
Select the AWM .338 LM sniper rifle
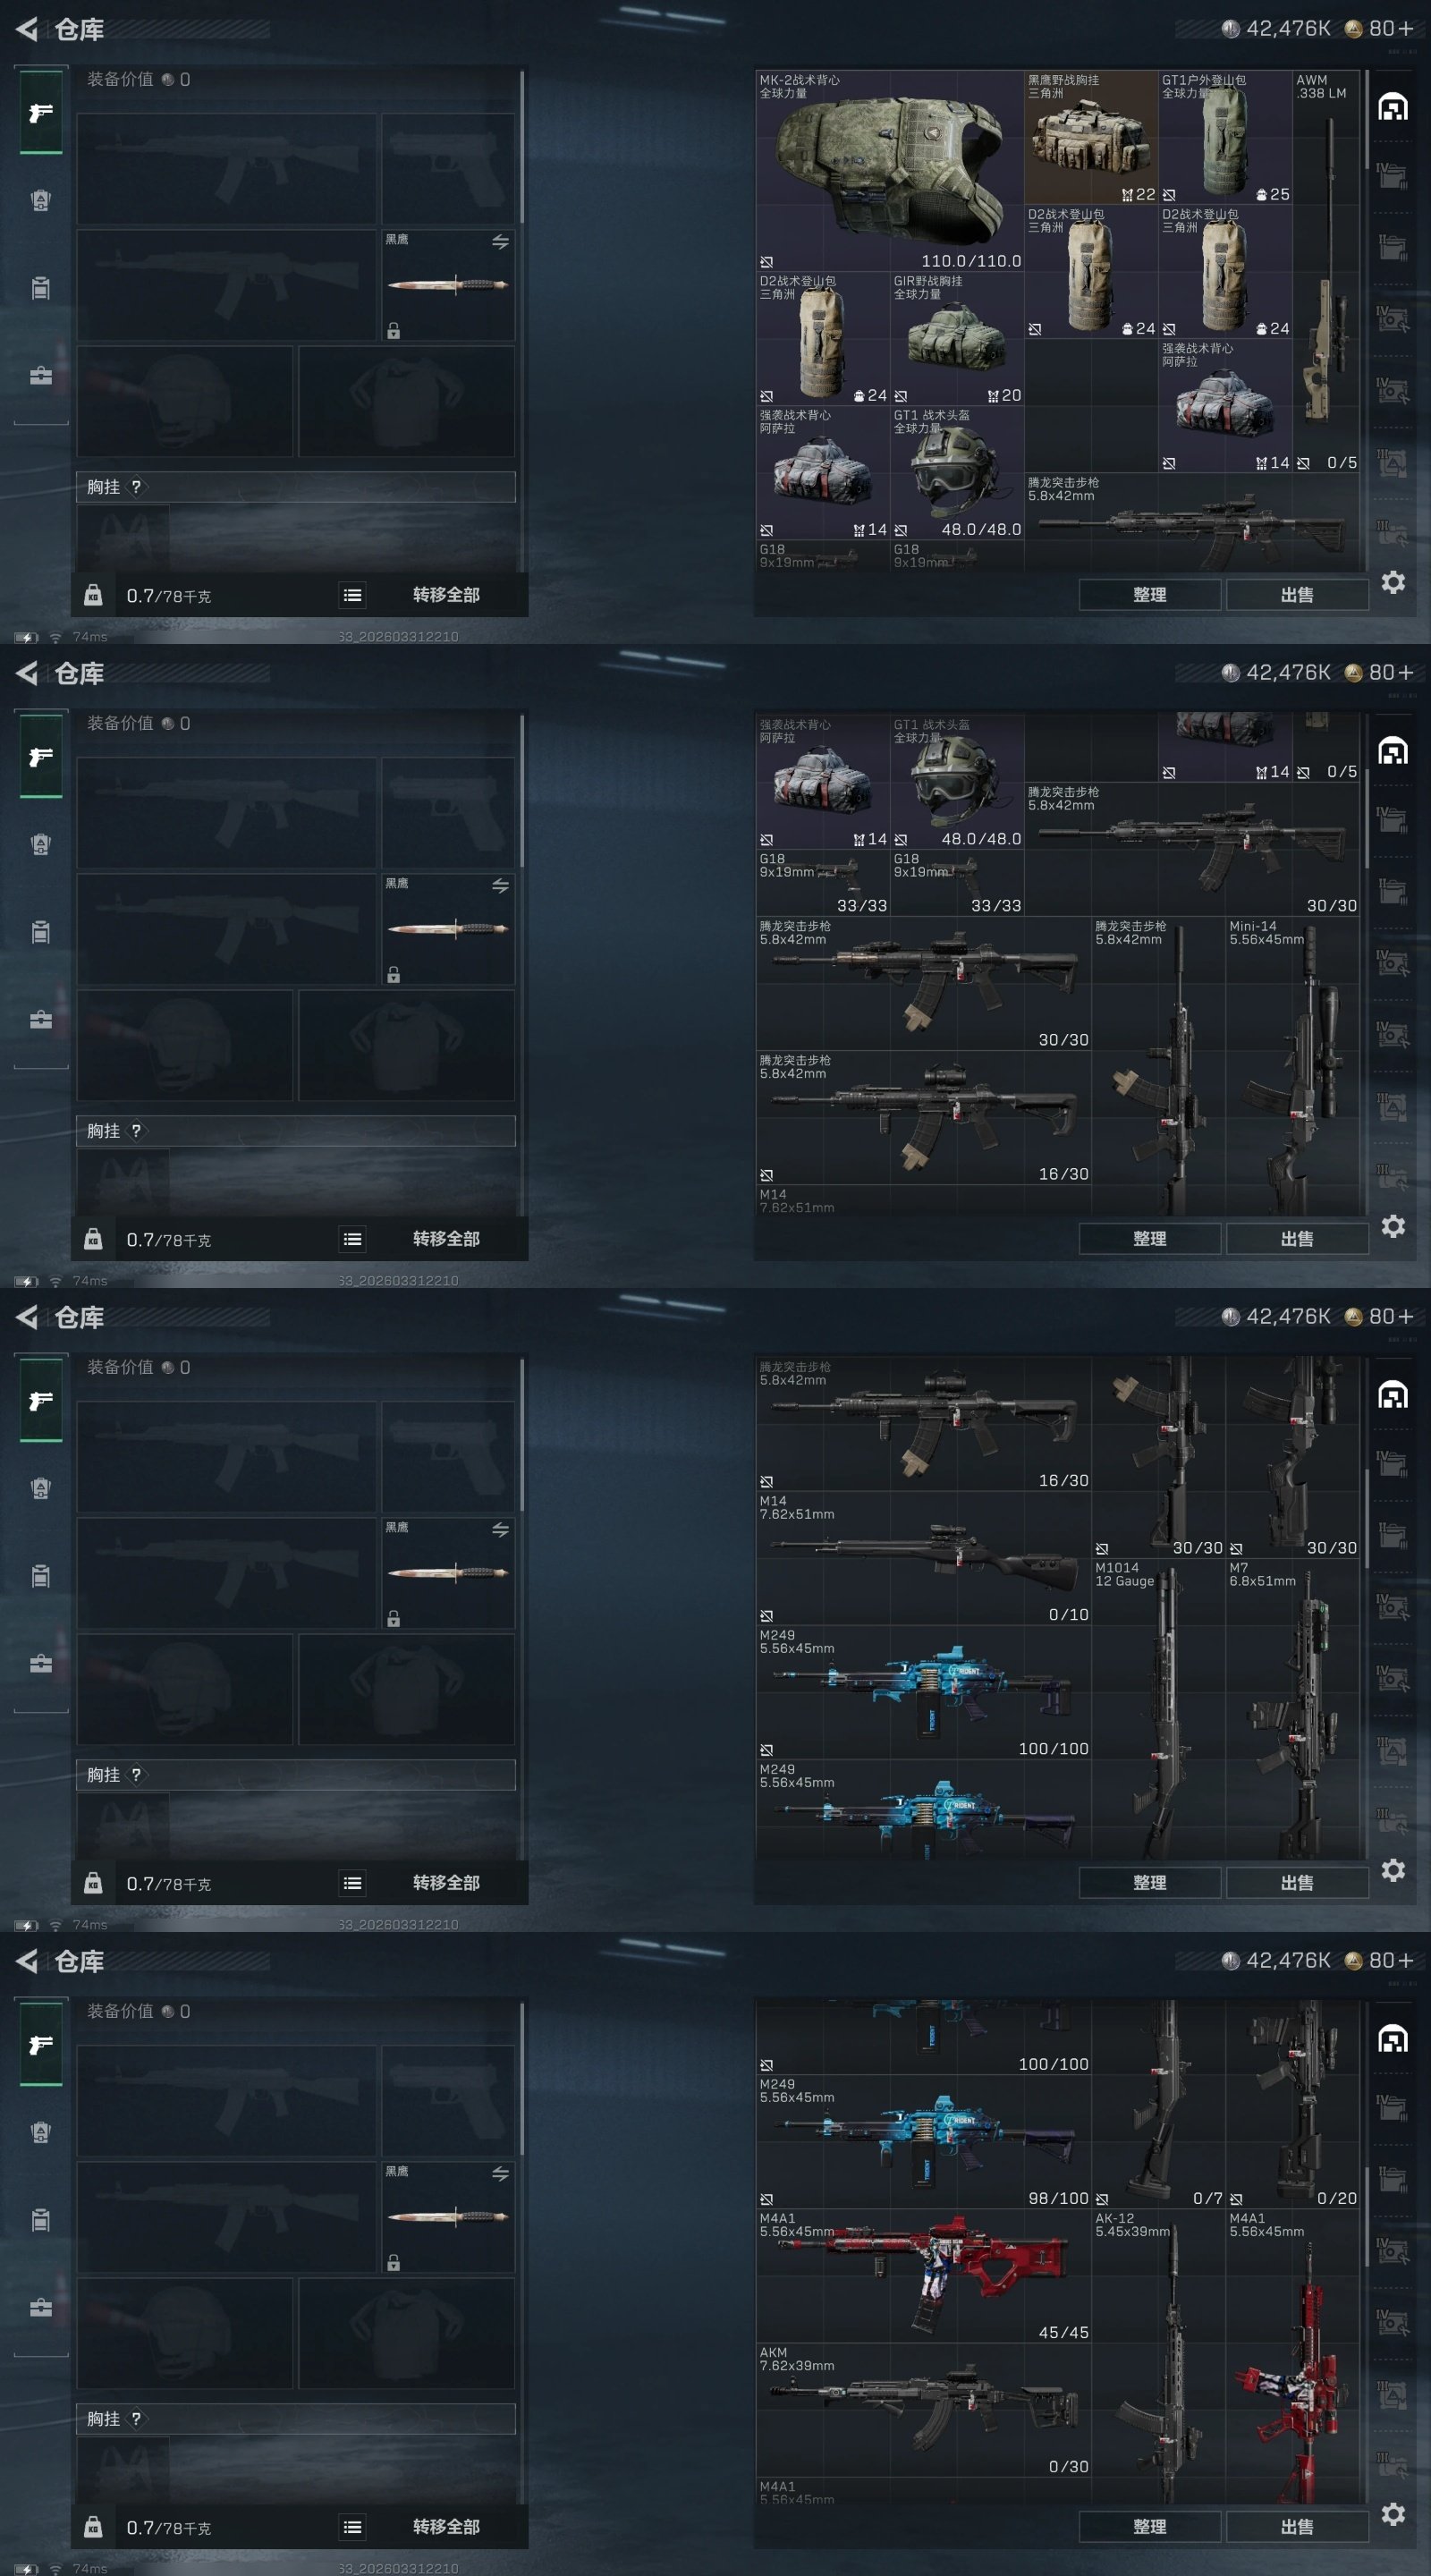[1327, 271]
